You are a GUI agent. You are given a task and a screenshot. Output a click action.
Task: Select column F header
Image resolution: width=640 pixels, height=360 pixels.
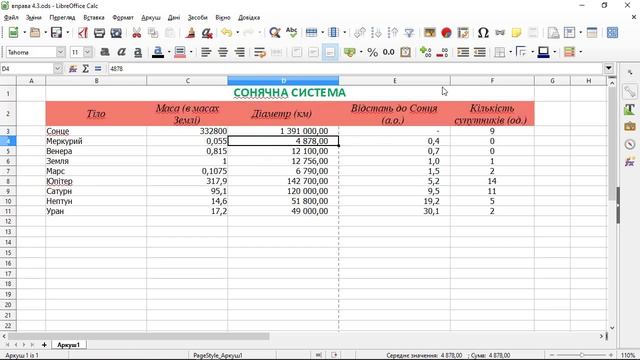coord(492,81)
